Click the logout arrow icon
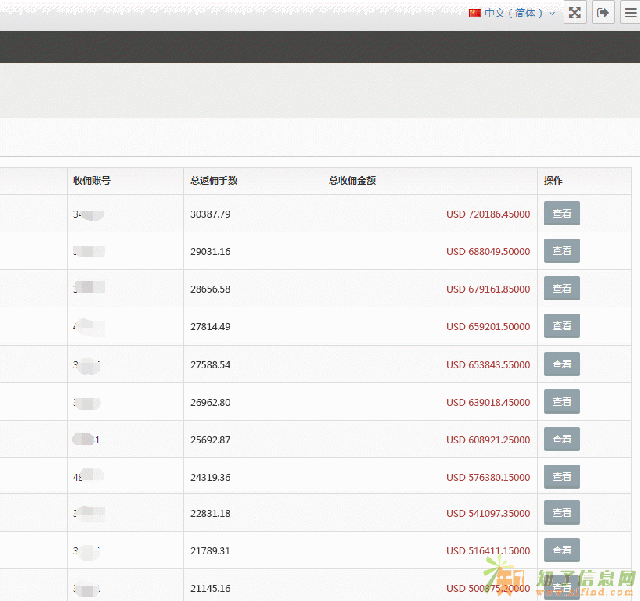The image size is (640, 601). click(x=603, y=13)
